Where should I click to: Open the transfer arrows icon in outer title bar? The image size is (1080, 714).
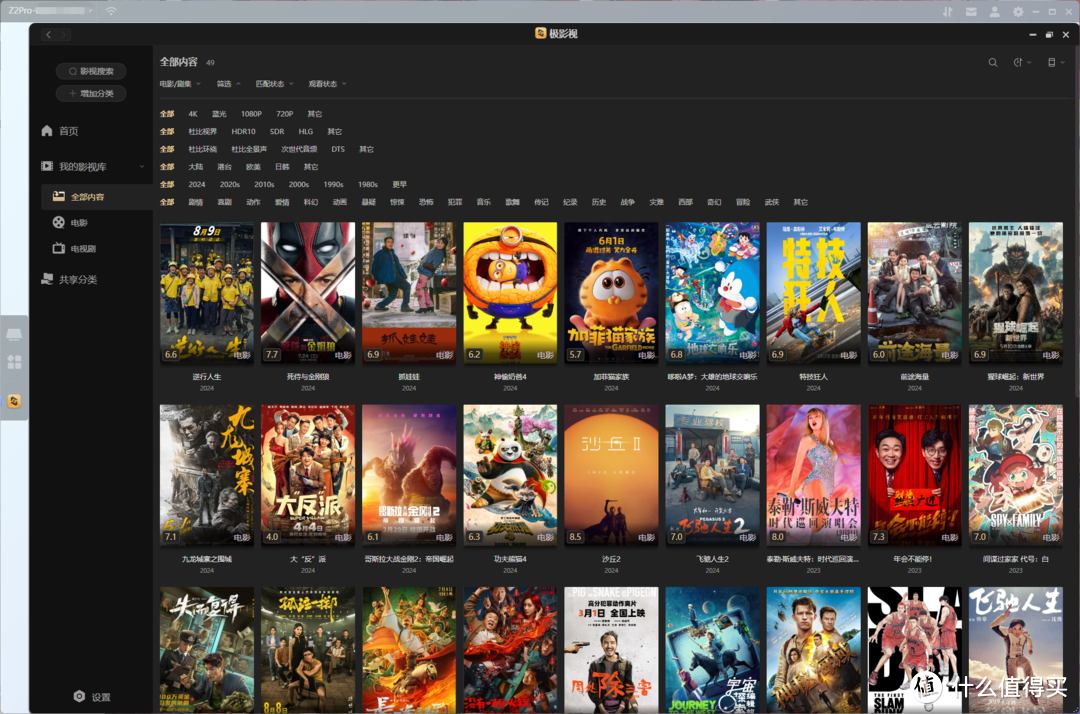(946, 11)
